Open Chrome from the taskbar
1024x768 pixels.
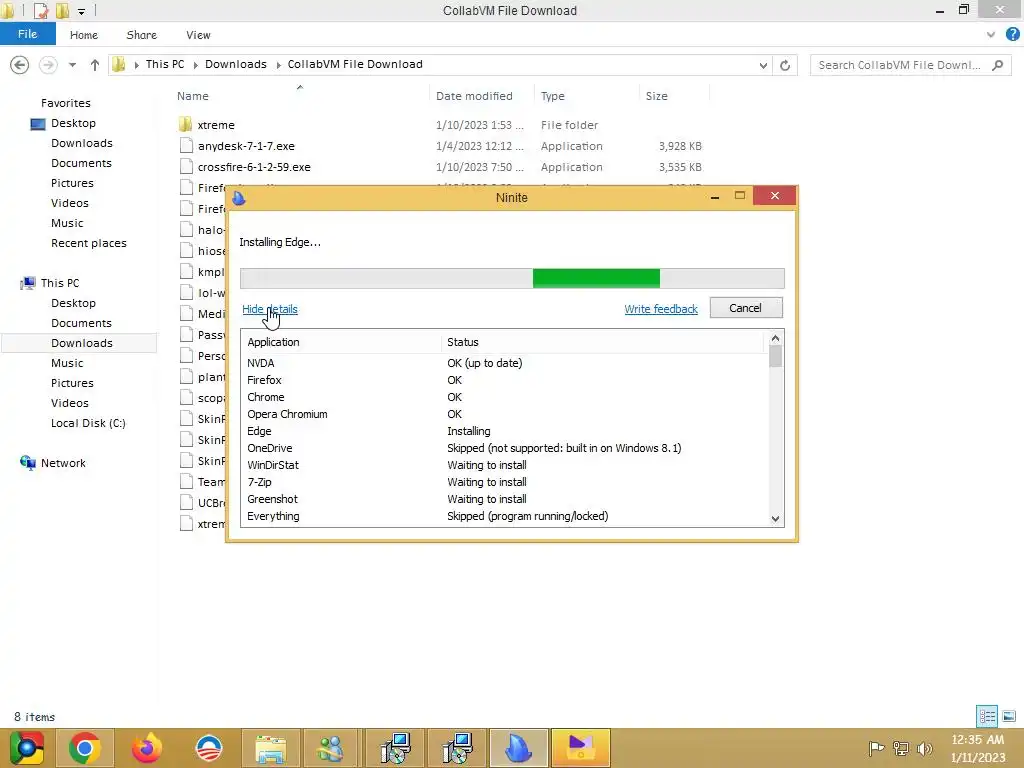tap(84, 748)
